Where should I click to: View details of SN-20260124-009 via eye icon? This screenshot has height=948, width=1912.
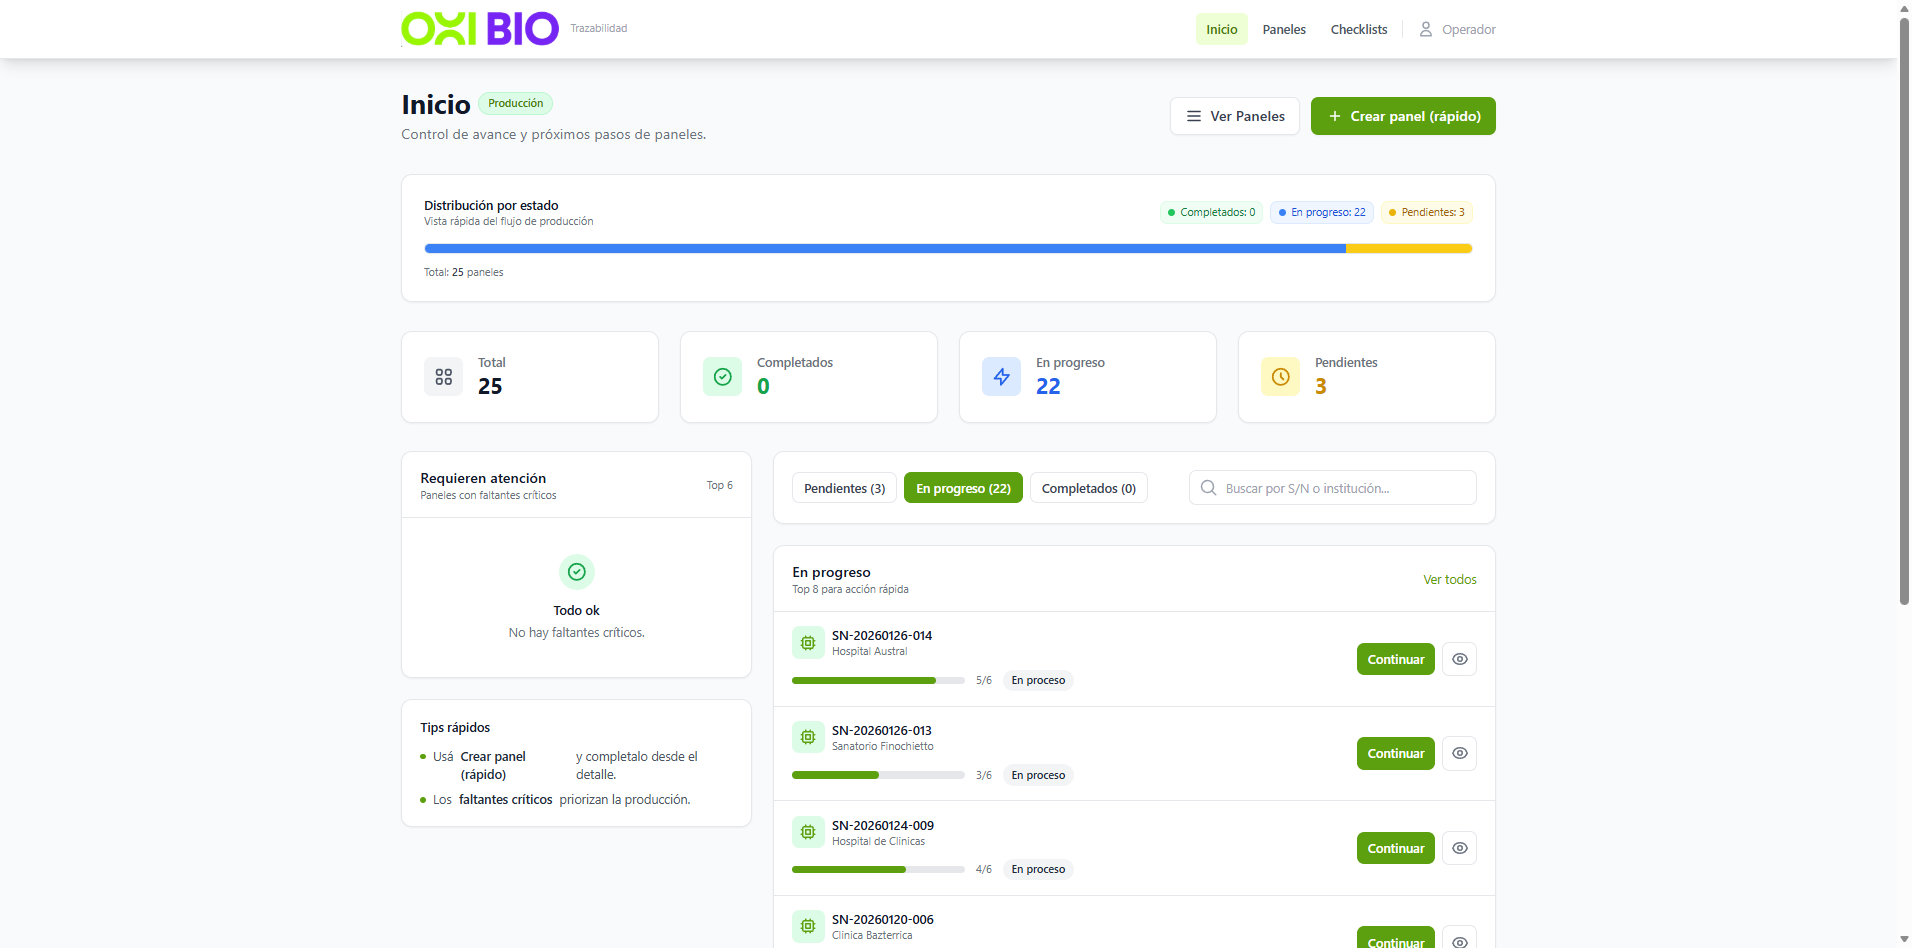1460,848
